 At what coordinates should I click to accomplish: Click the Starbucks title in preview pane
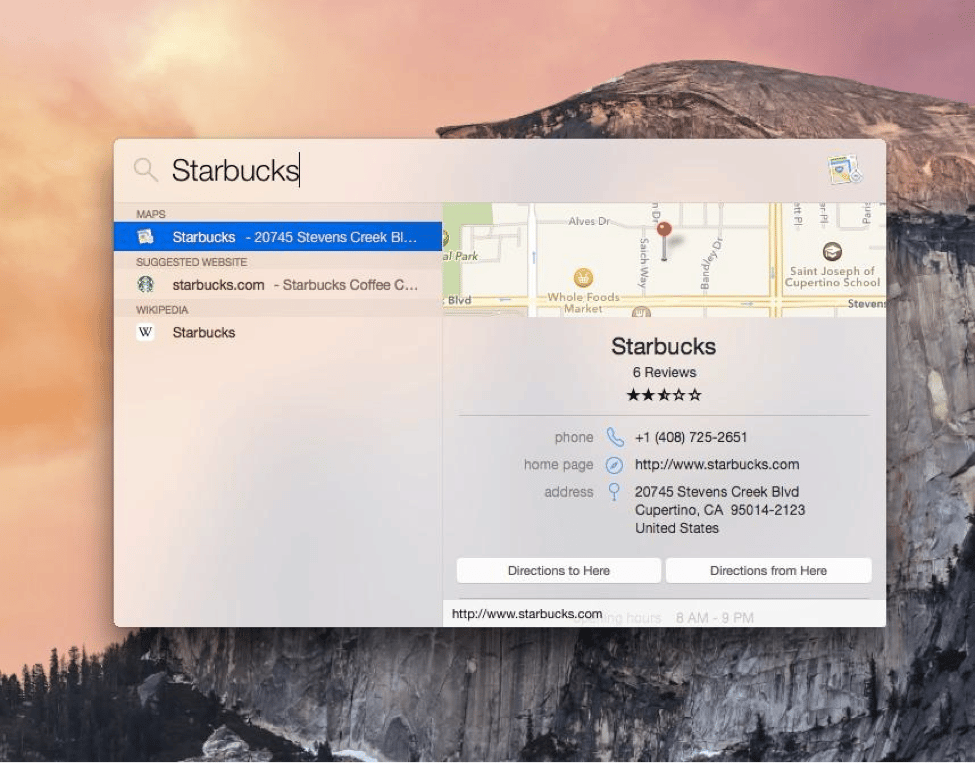[663, 346]
